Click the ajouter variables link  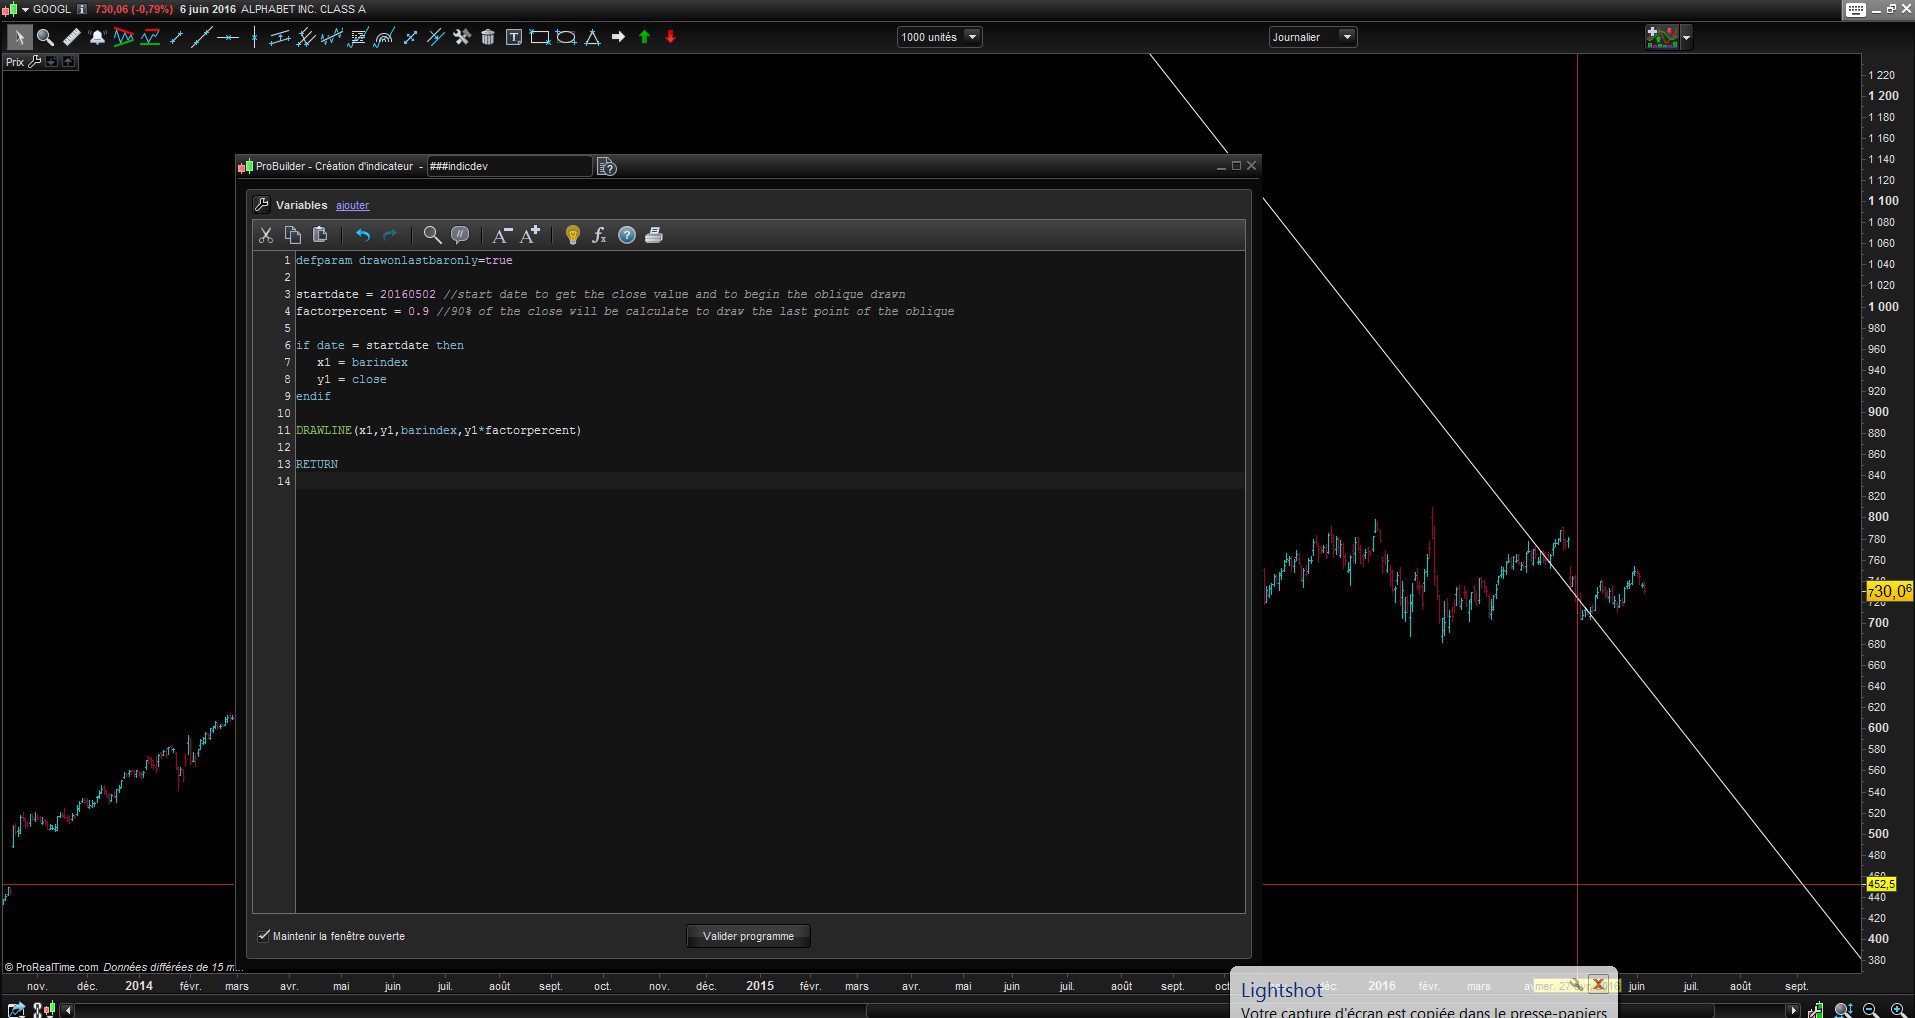point(352,205)
